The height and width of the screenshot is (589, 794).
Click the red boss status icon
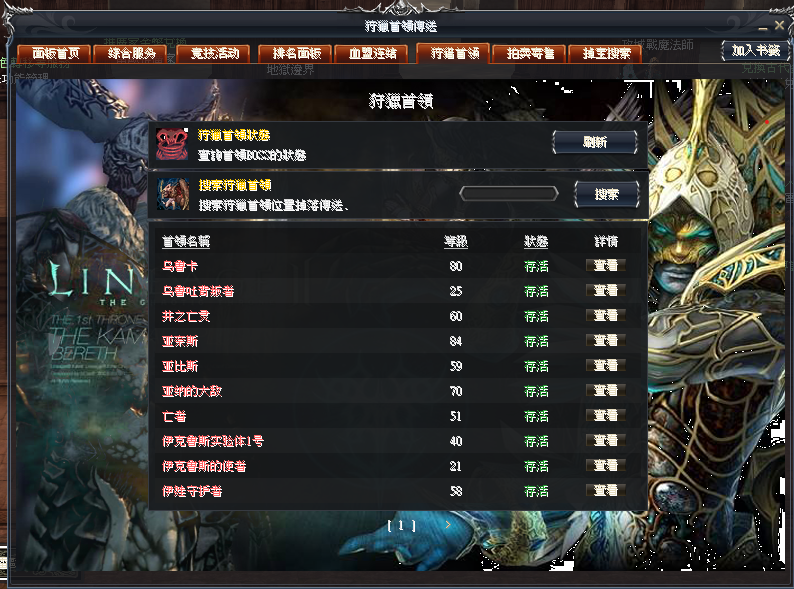coord(172,144)
